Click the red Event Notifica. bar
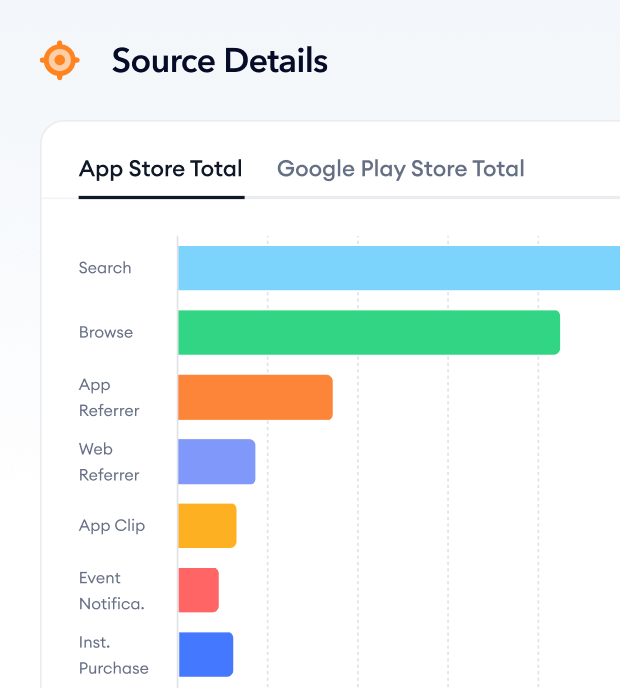The width and height of the screenshot is (620, 688). [x=198, y=590]
